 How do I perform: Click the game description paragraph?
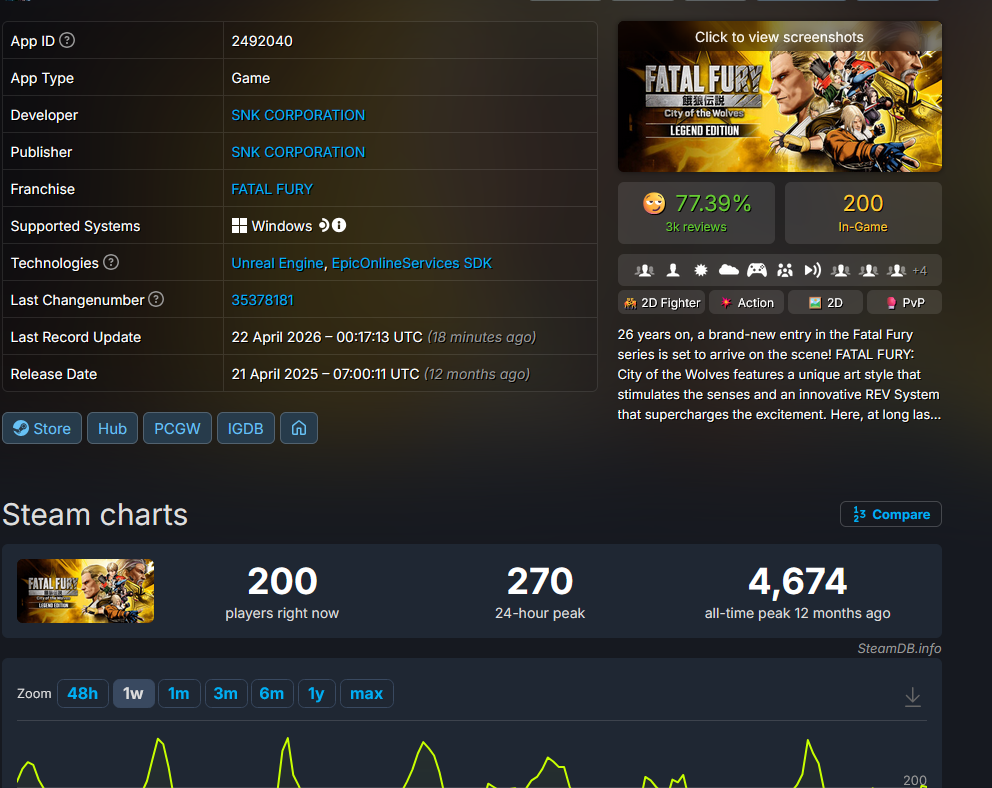[779, 374]
